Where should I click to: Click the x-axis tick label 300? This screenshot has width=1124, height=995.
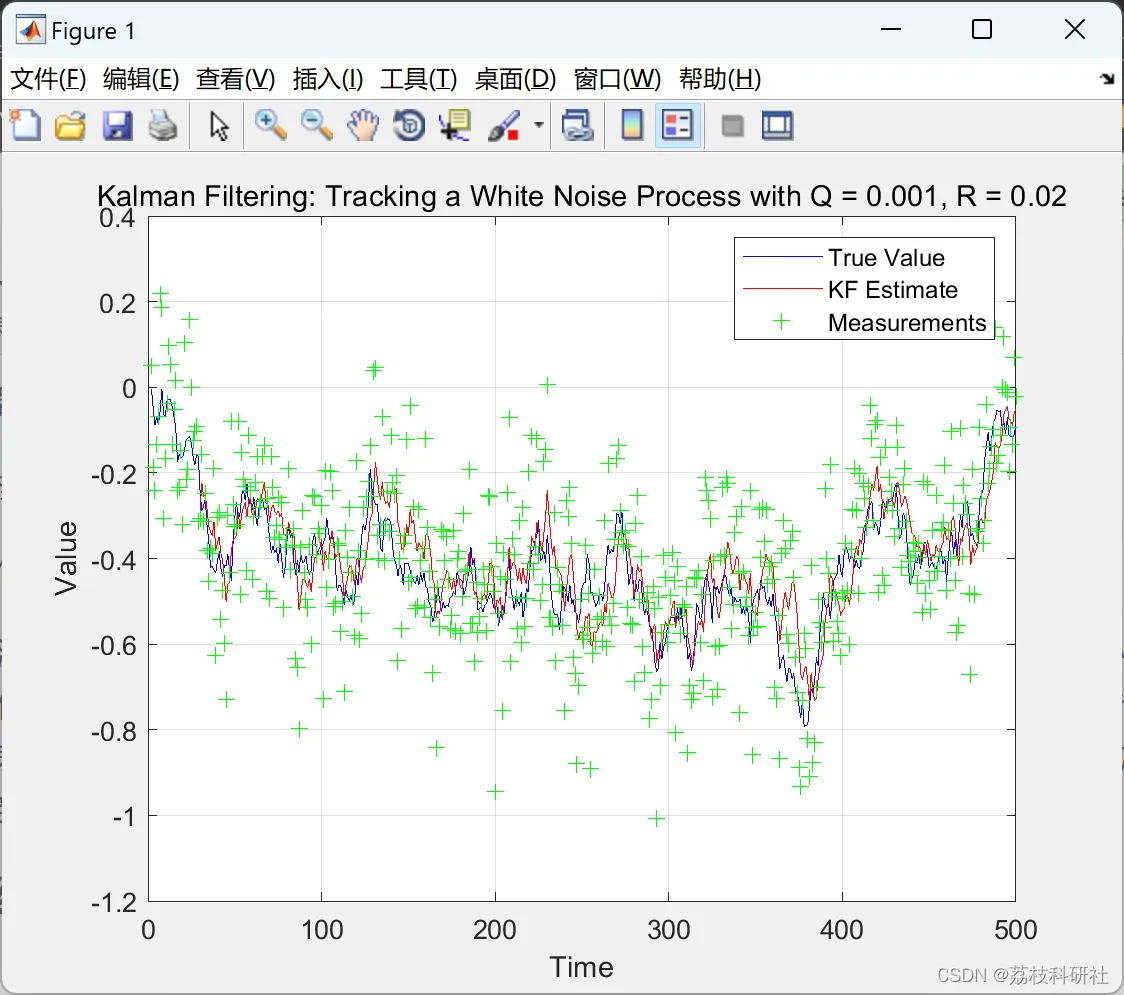click(x=668, y=930)
